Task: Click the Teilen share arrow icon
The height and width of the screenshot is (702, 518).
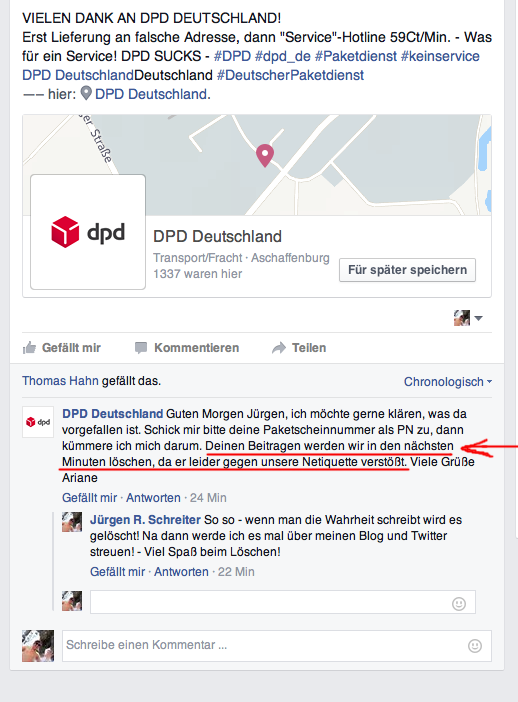Action: [278, 348]
